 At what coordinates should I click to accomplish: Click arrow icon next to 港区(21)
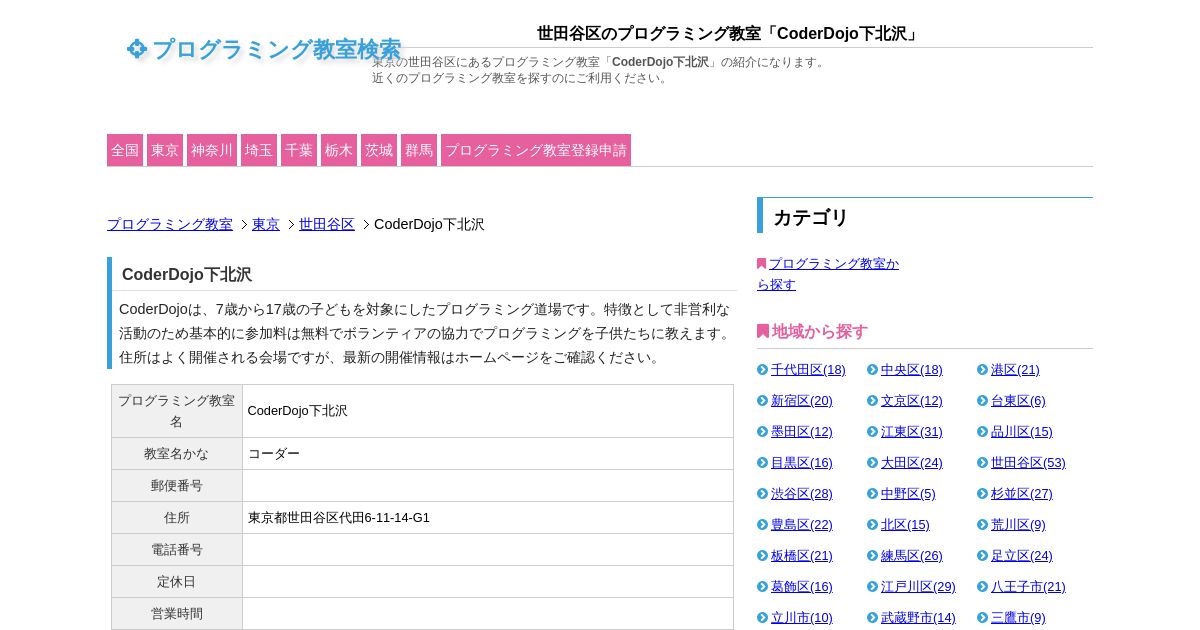[x=983, y=370]
